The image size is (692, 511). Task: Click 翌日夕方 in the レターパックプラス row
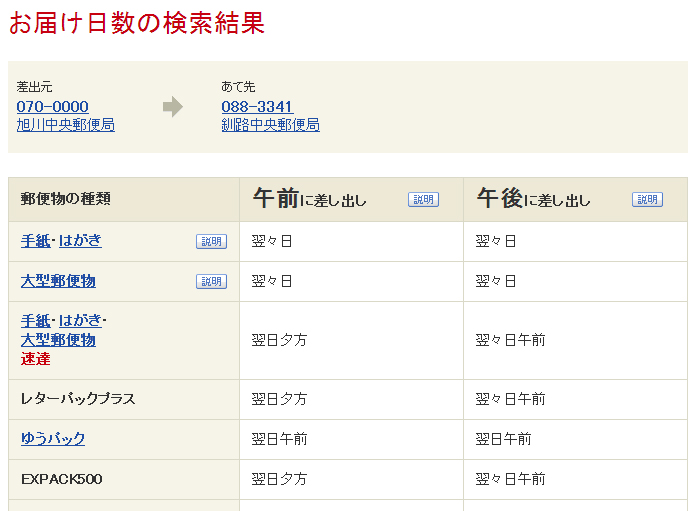pyautogui.click(x=279, y=399)
